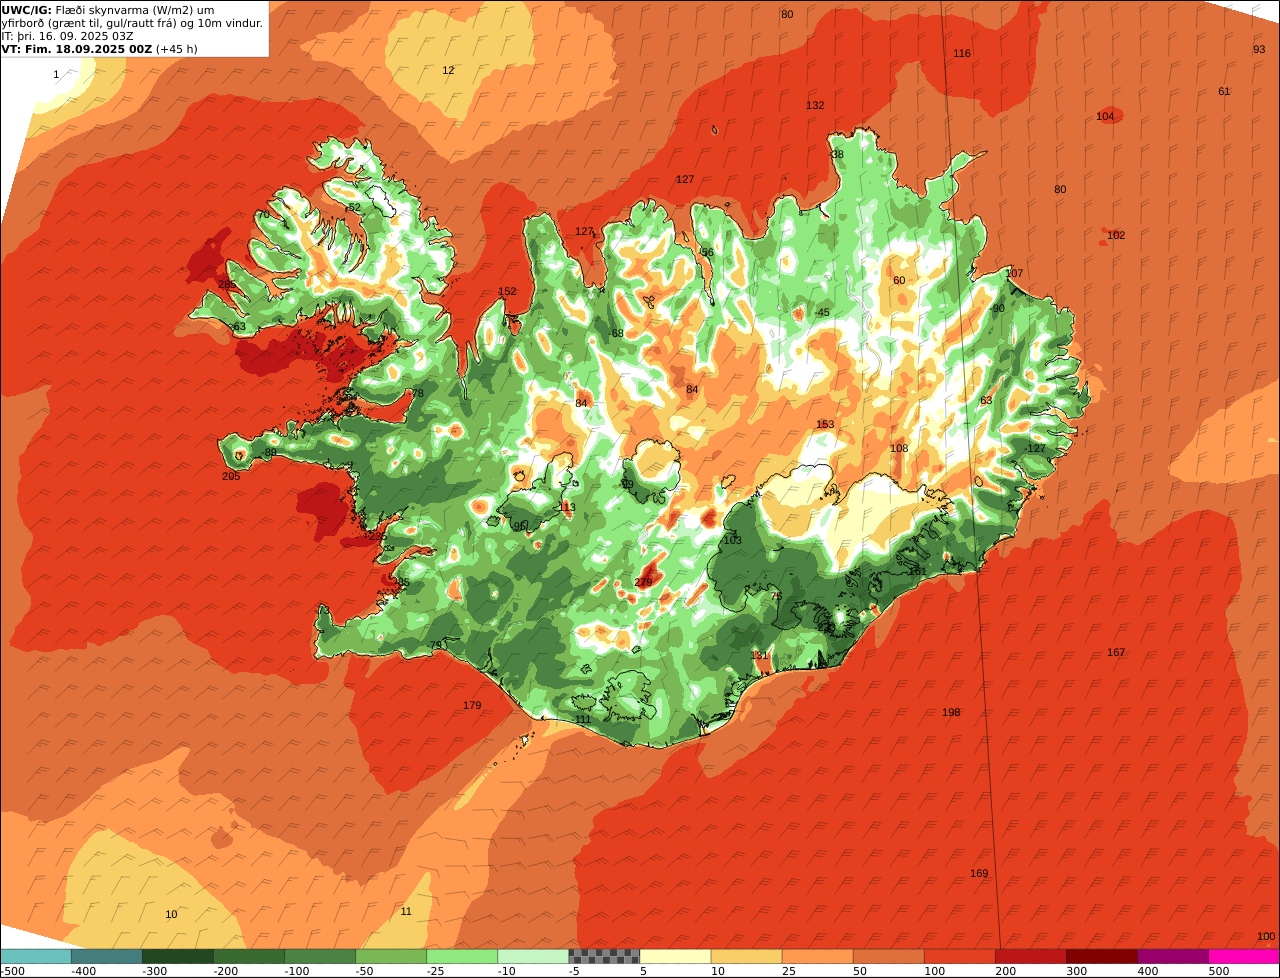Click the flux value 111 on the south coast
This screenshot has width=1280, height=978.
click(583, 719)
